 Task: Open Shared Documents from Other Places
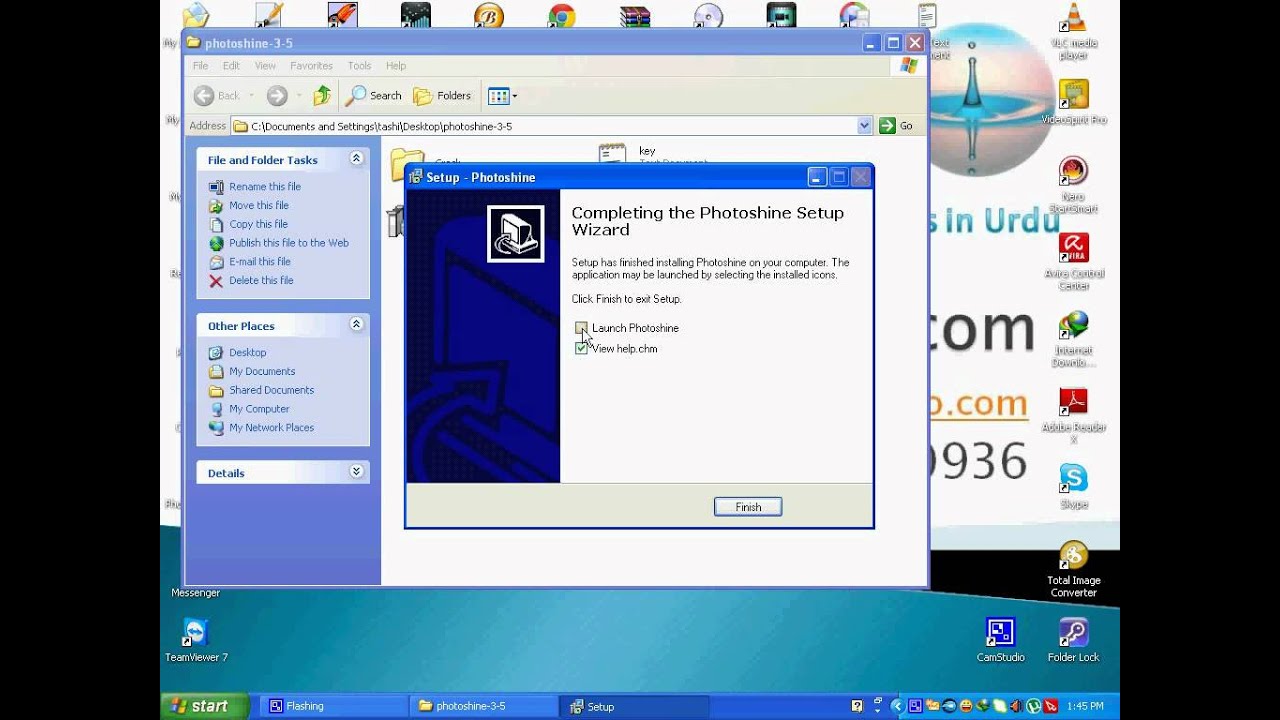pos(271,391)
